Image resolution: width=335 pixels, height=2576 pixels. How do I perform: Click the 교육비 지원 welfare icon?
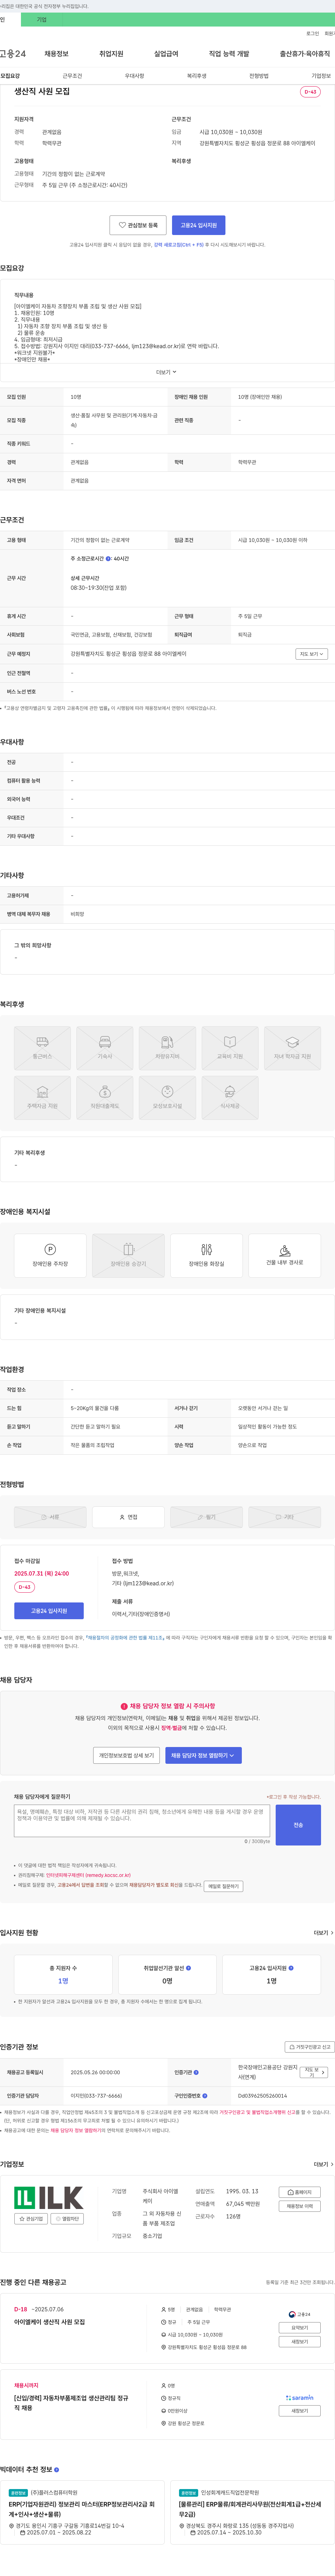[230, 1048]
